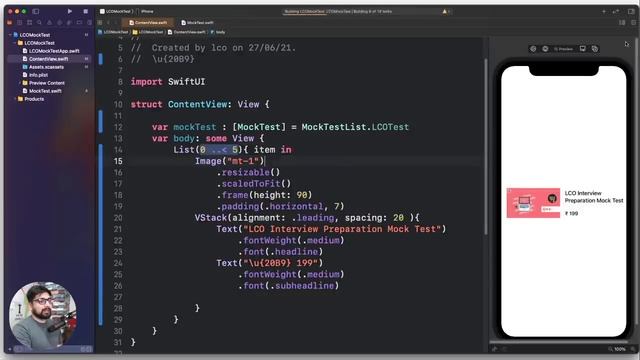Select LCOMockTest scheme in toolbar

(116, 11)
